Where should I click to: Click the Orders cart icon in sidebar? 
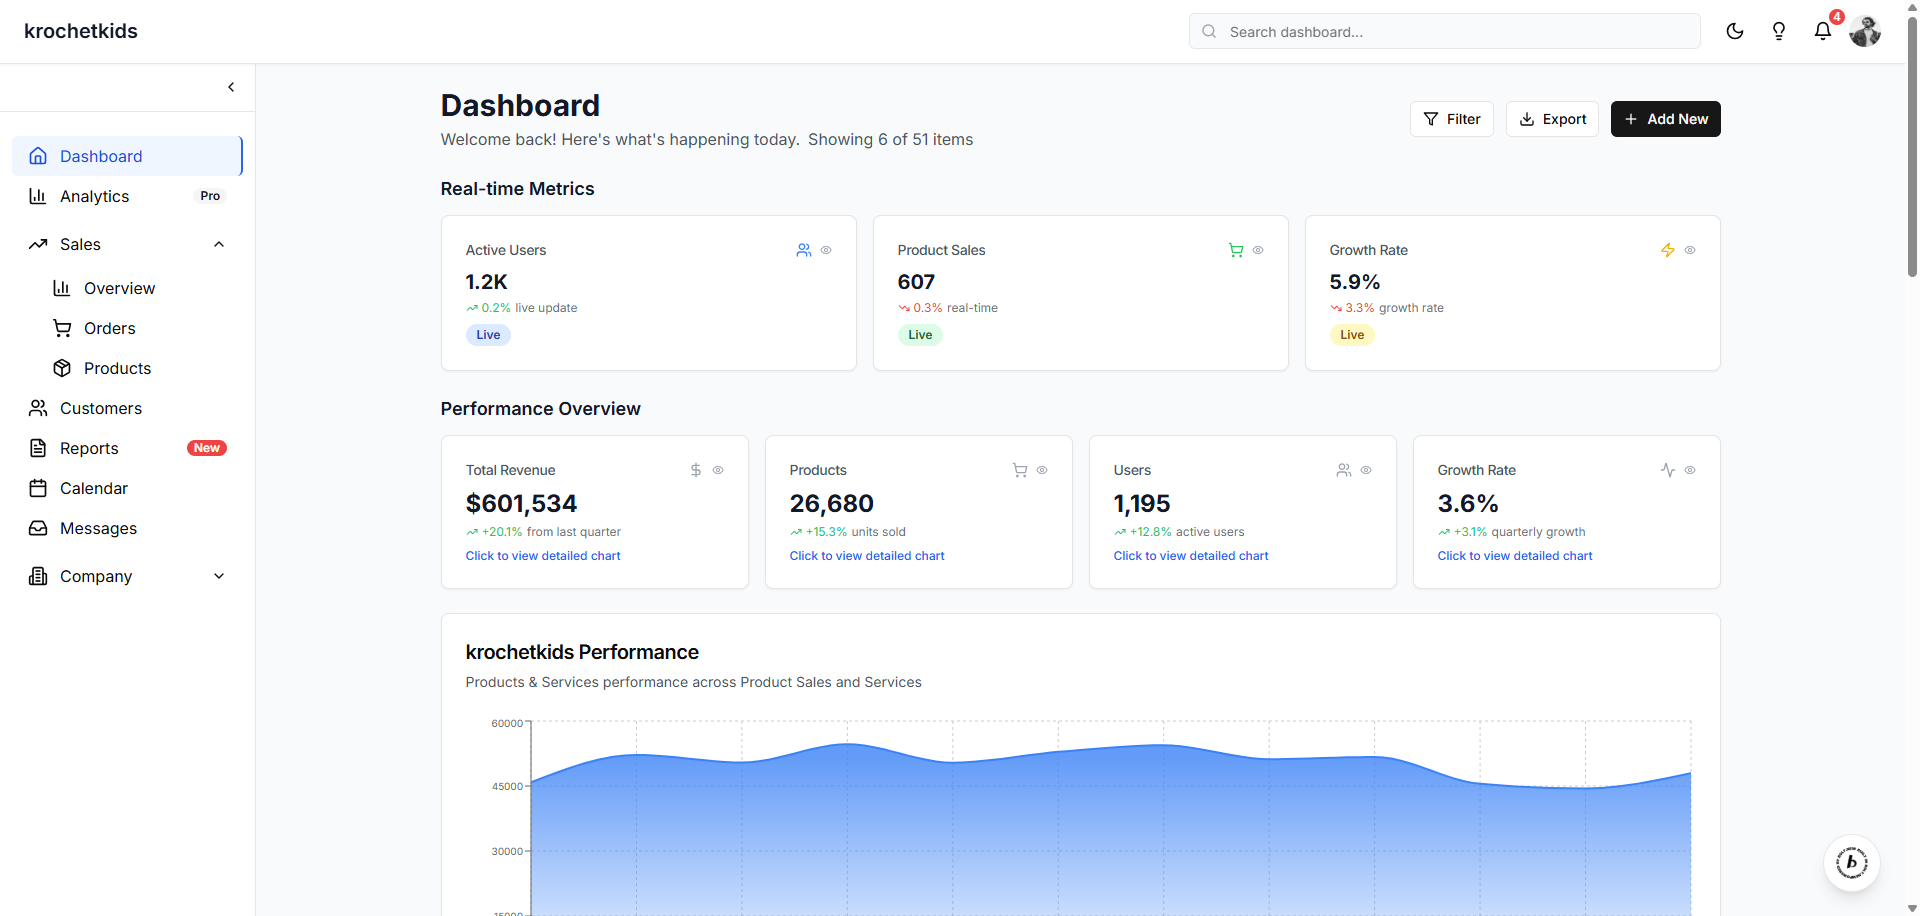click(x=61, y=328)
